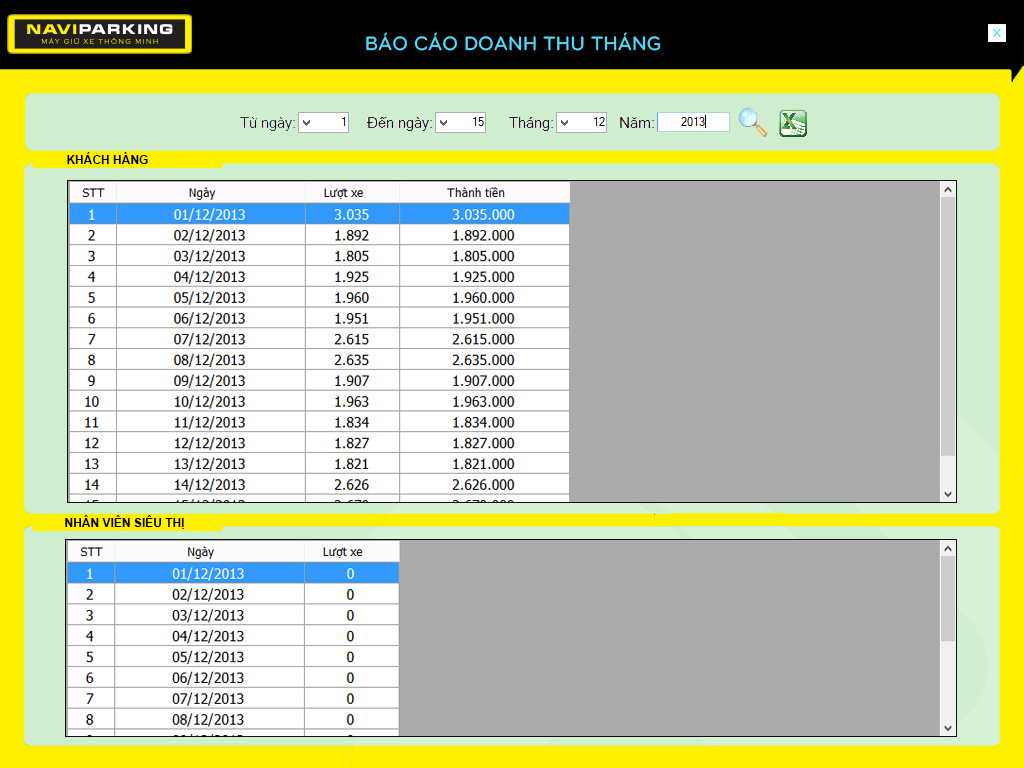Viewport: 1024px width, 768px height.
Task: Expand the Tháng month dropdown
Action: coord(566,123)
